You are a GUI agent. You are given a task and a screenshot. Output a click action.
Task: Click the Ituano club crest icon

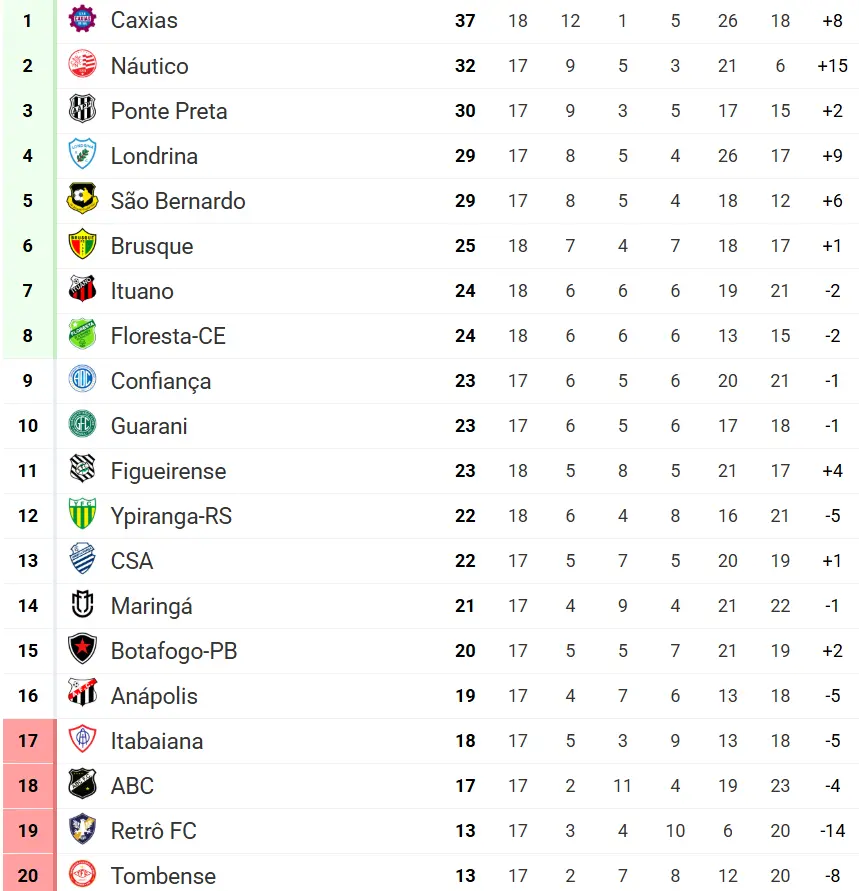pyautogui.click(x=82, y=290)
